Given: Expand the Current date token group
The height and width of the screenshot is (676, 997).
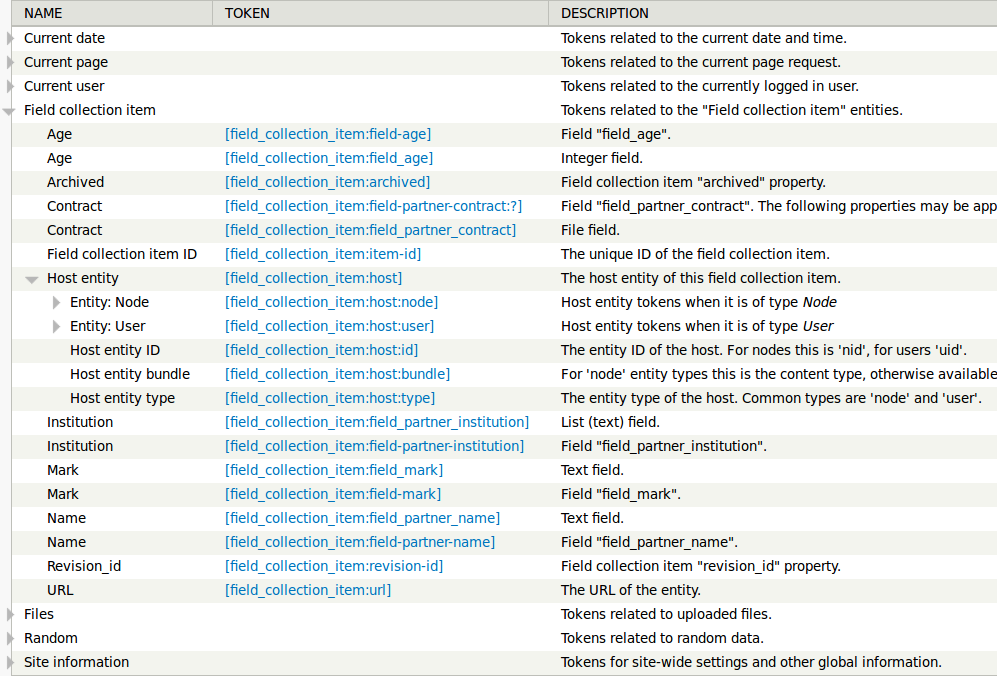Looking at the screenshot, I should 10,38.
